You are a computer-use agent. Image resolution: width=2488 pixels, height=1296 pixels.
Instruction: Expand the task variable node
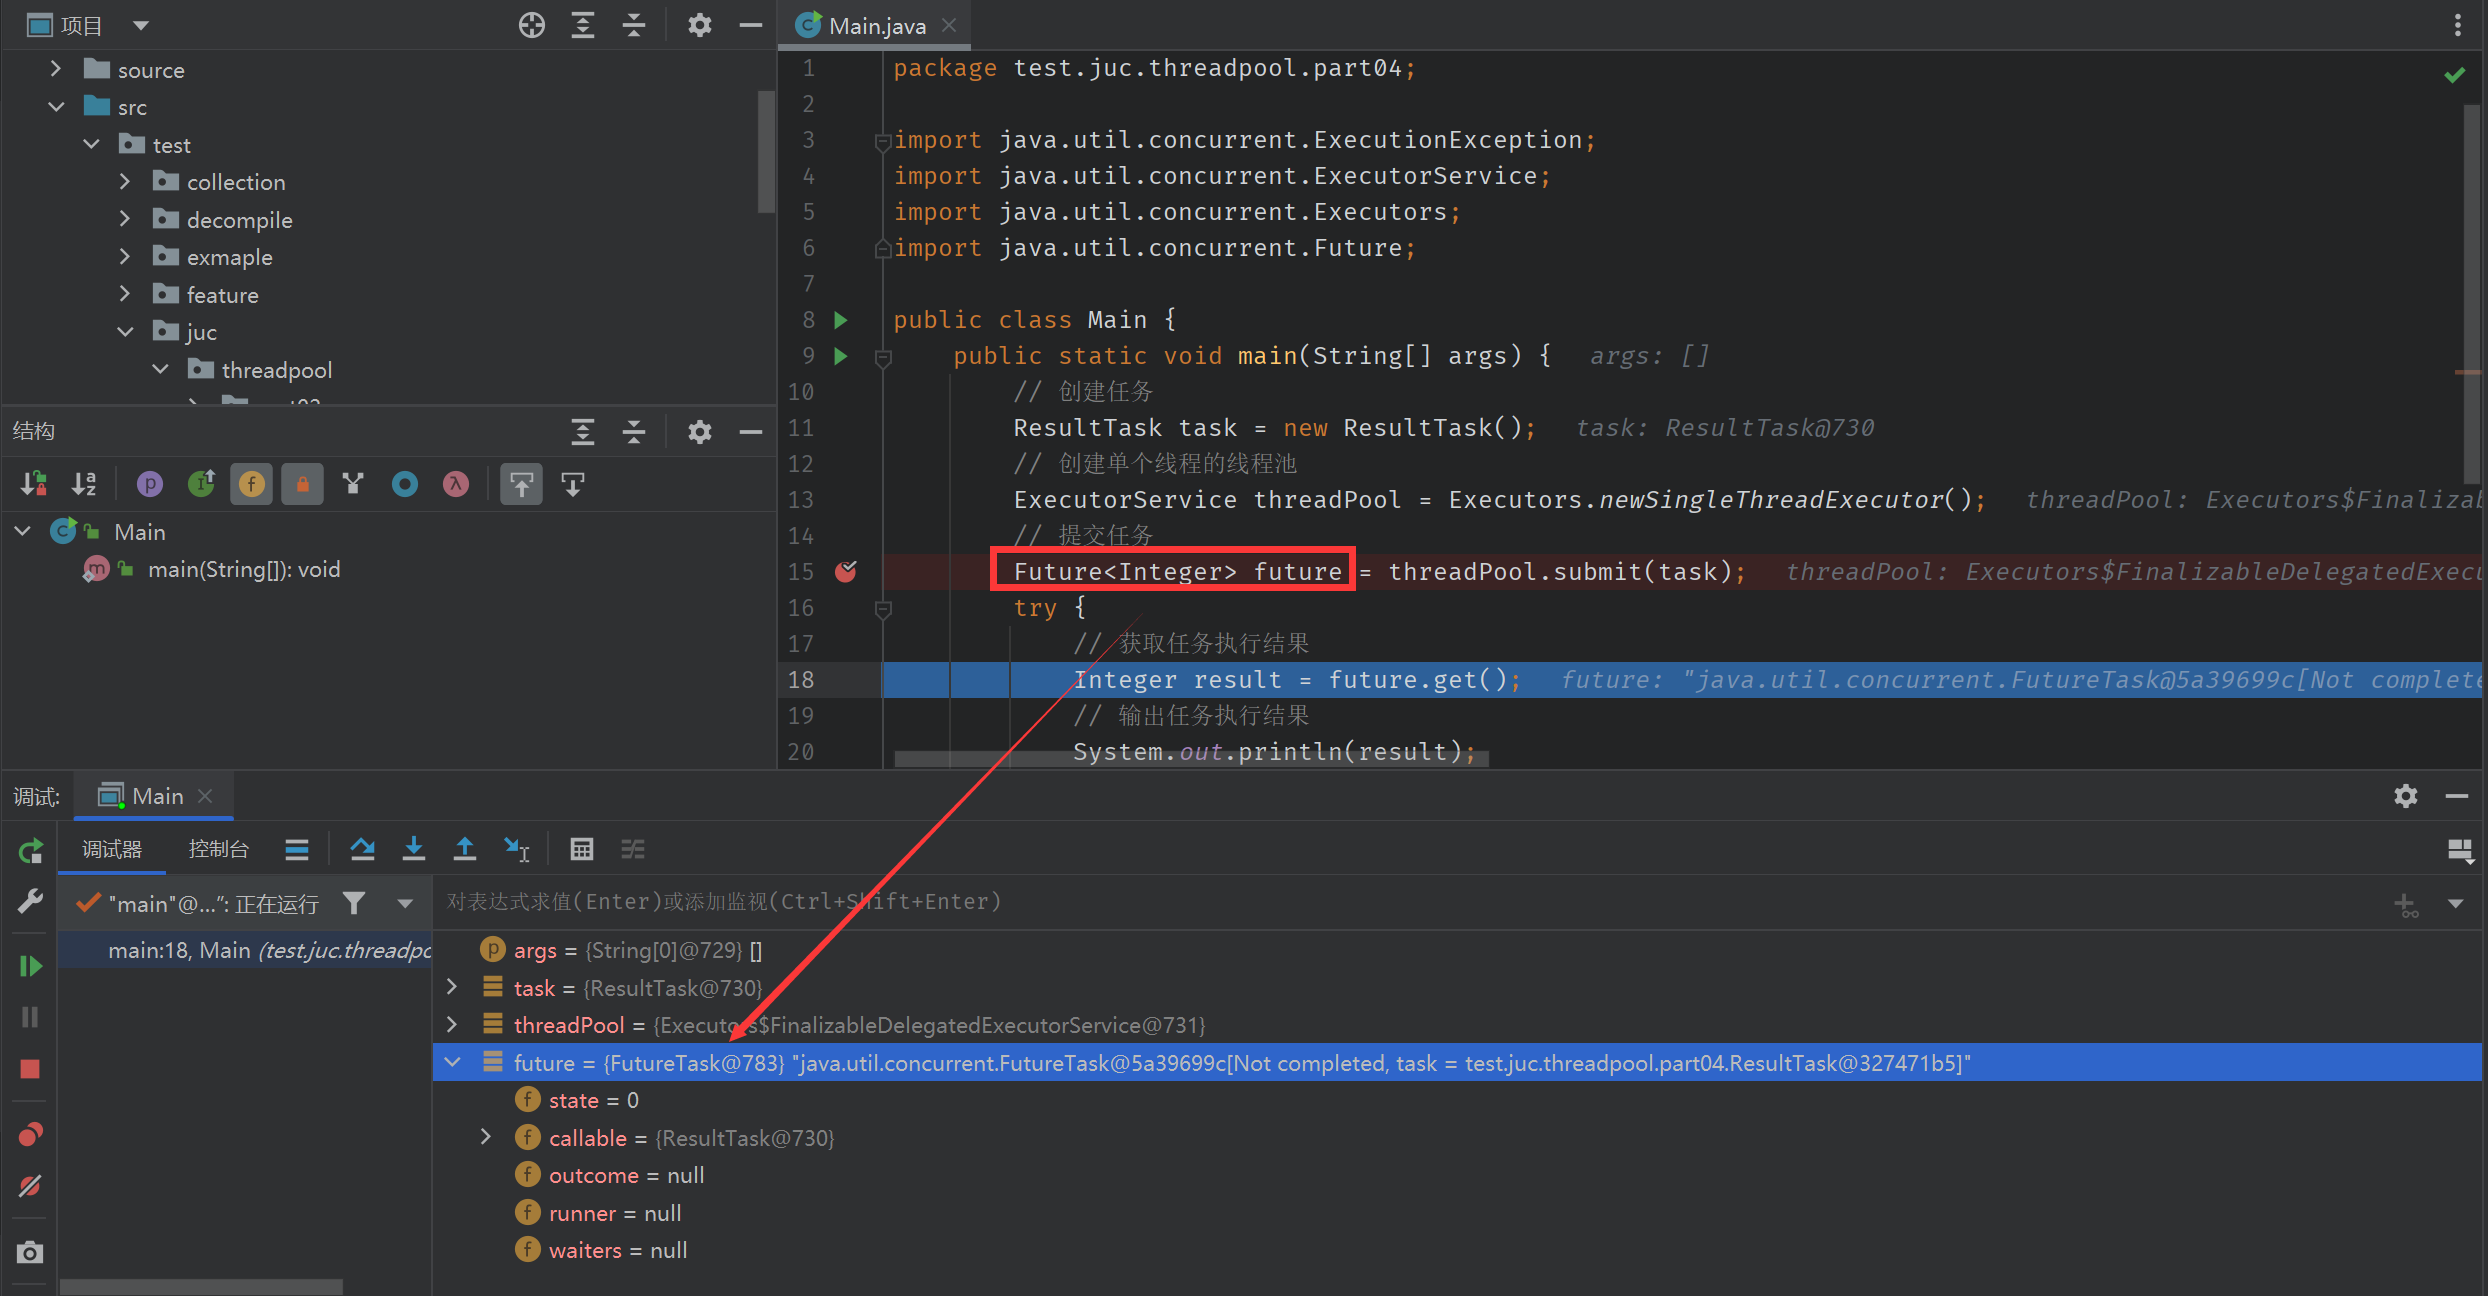tap(452, 987)
